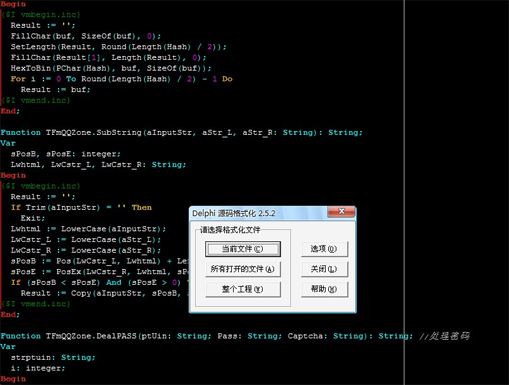Click the 'Function TFmQQZone.DealPASS' declaration
Image resolution: width=509 pixels, height=385 pixels.
207,336
